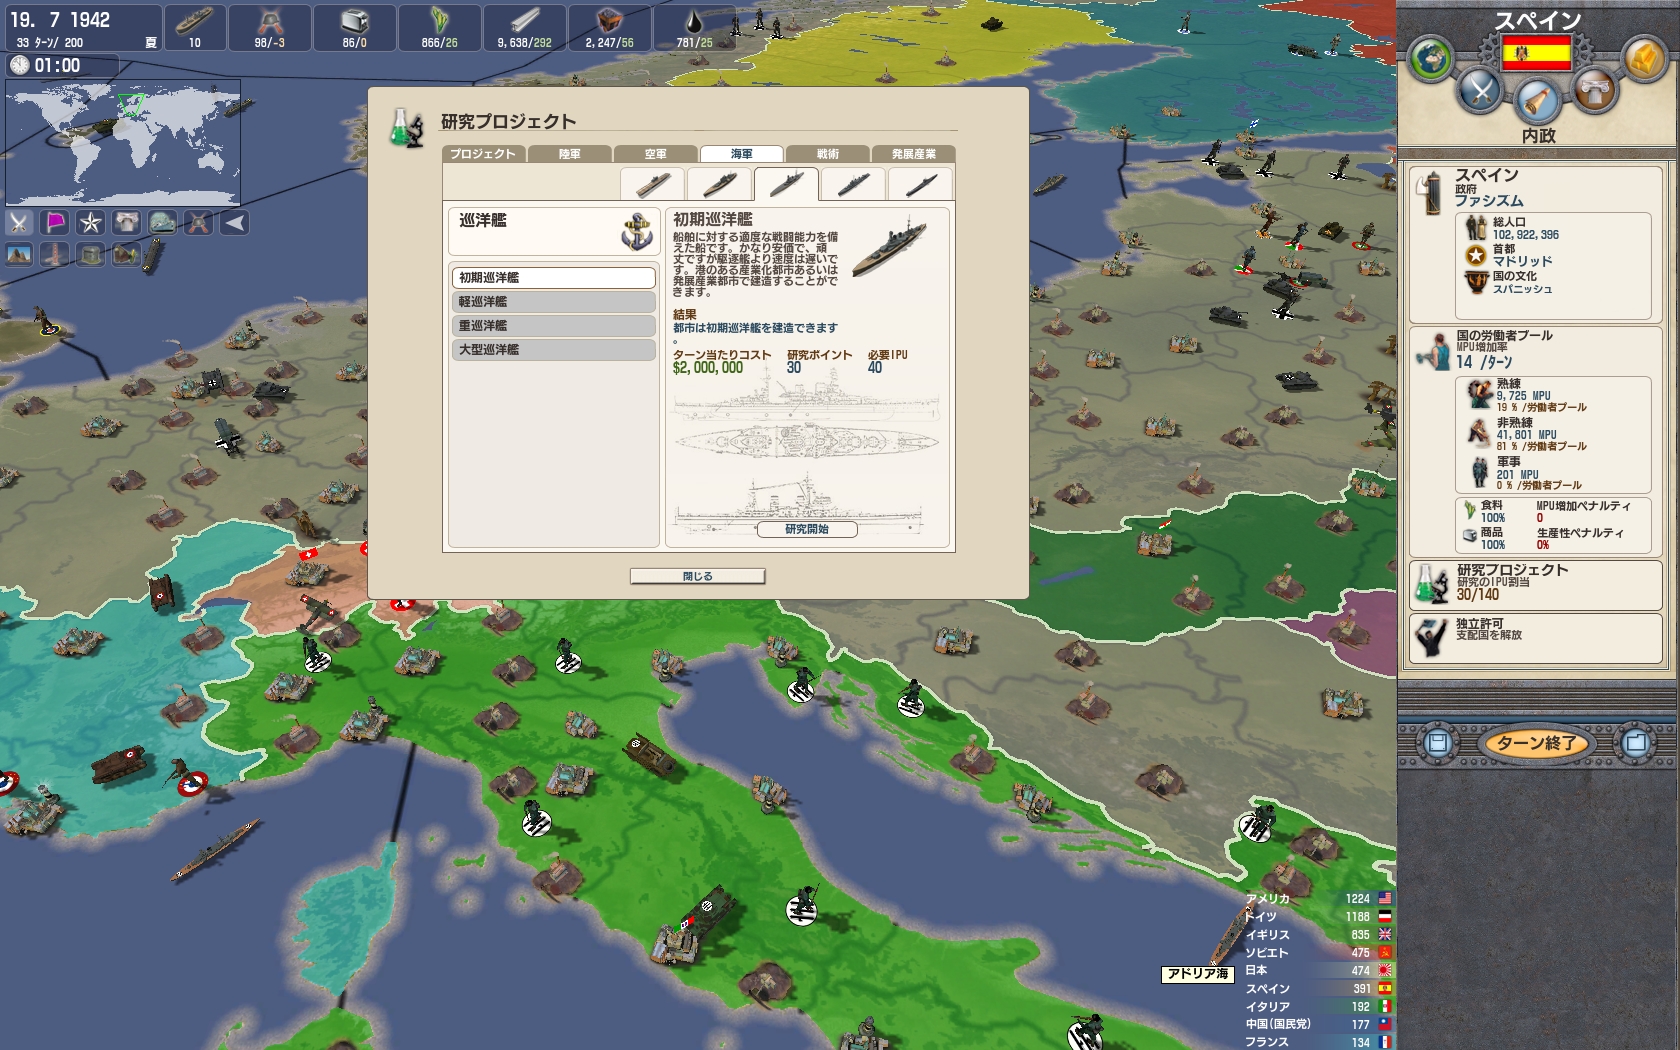Select the white star map filter
This screenshot has width=1680, height=1050.
(x=91, y=223)
